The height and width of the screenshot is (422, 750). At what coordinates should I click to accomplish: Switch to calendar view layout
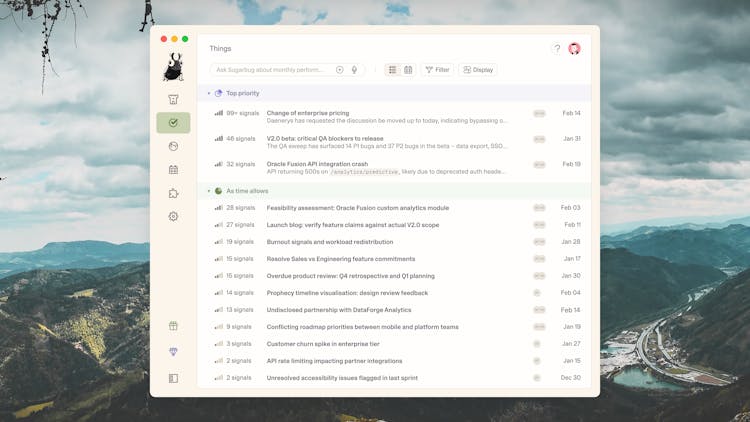click(408, 70)
